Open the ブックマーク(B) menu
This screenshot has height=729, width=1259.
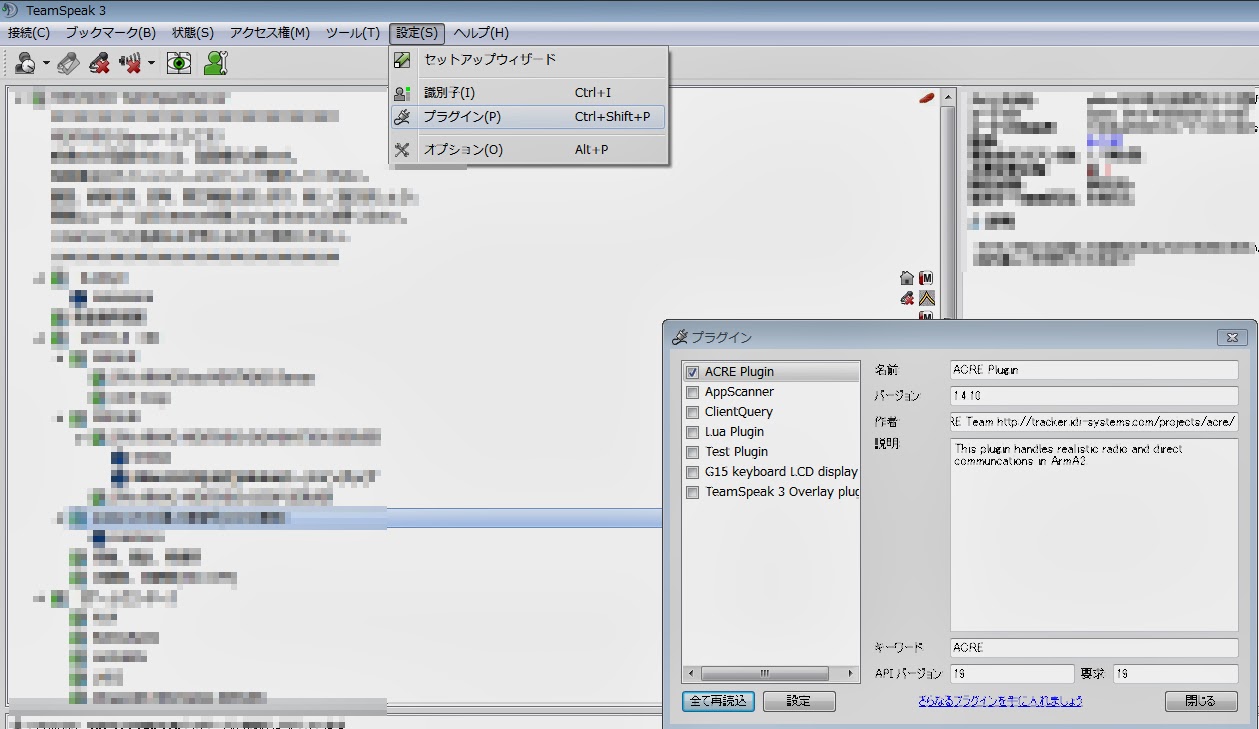pos(111,33)
